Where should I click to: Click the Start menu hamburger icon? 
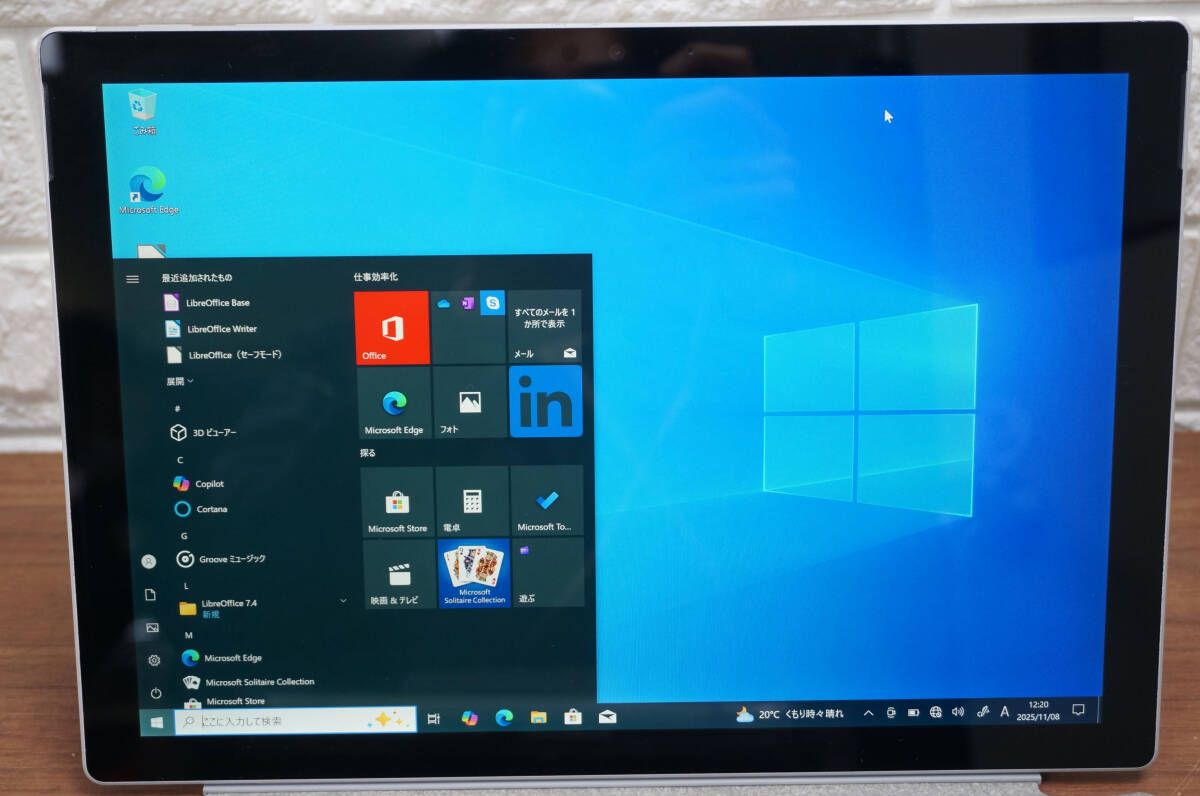pyautogui.click(x=132, y=279)
